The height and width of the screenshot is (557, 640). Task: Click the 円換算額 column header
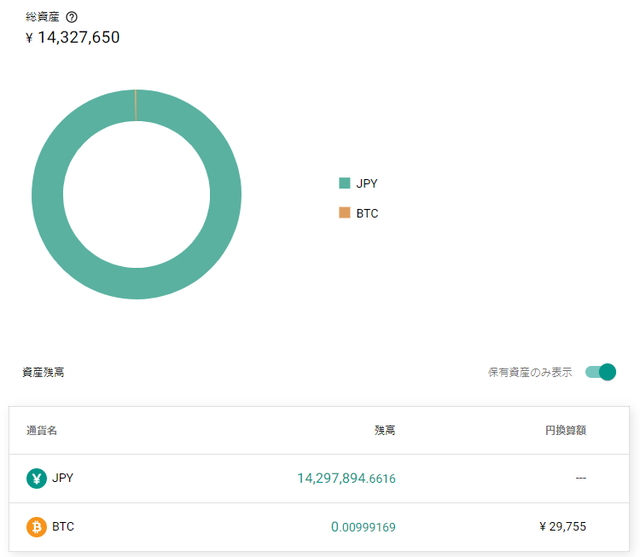pos(566,430)
